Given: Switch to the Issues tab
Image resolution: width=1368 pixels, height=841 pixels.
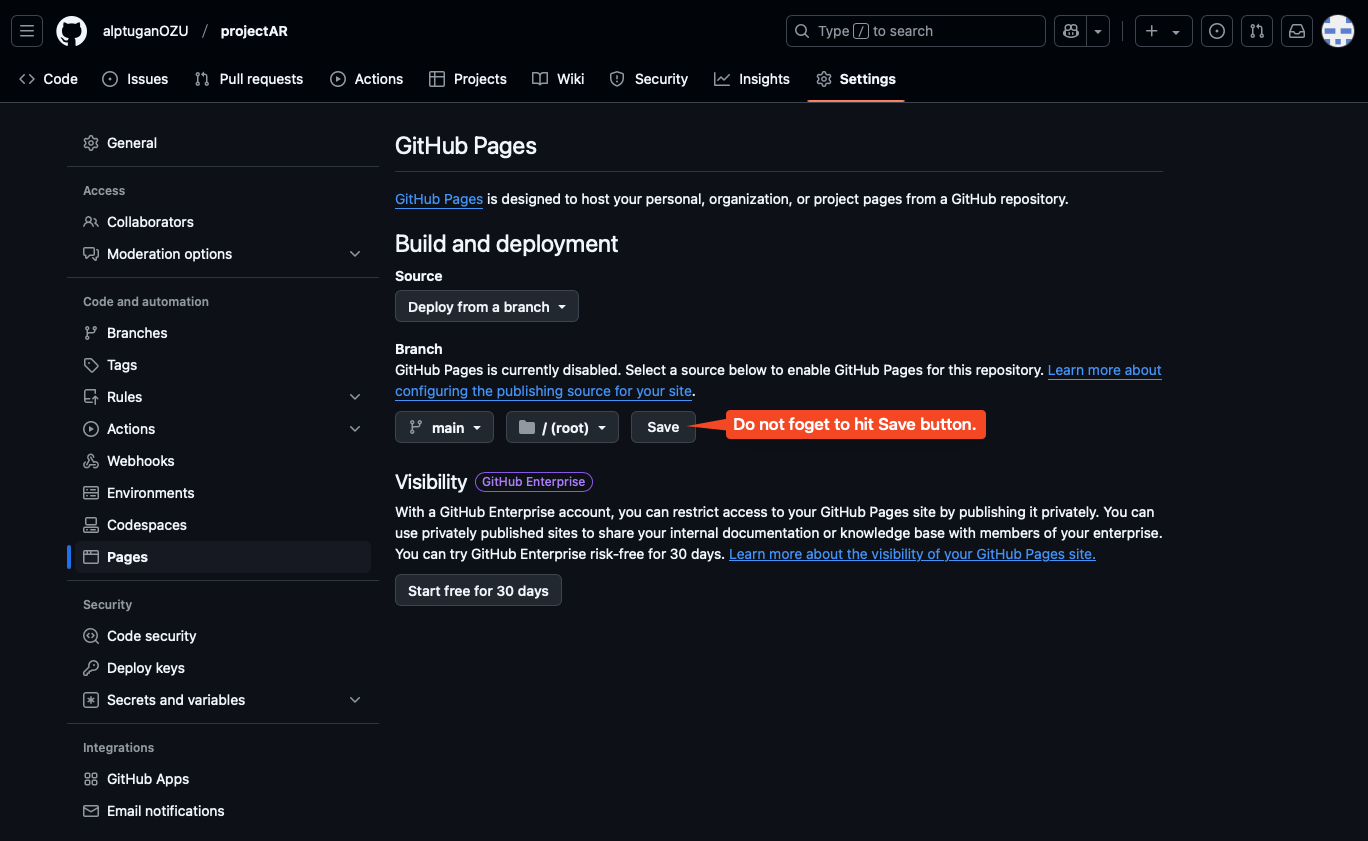Looking at the screenshot, I should click(x=135, y=79).
